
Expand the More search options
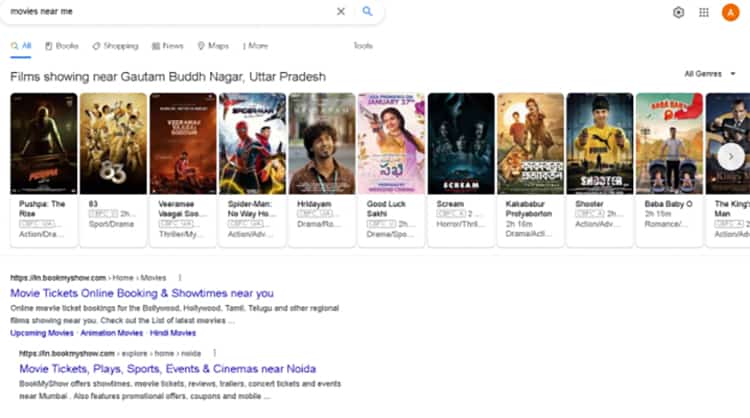[x=255, y=46]
